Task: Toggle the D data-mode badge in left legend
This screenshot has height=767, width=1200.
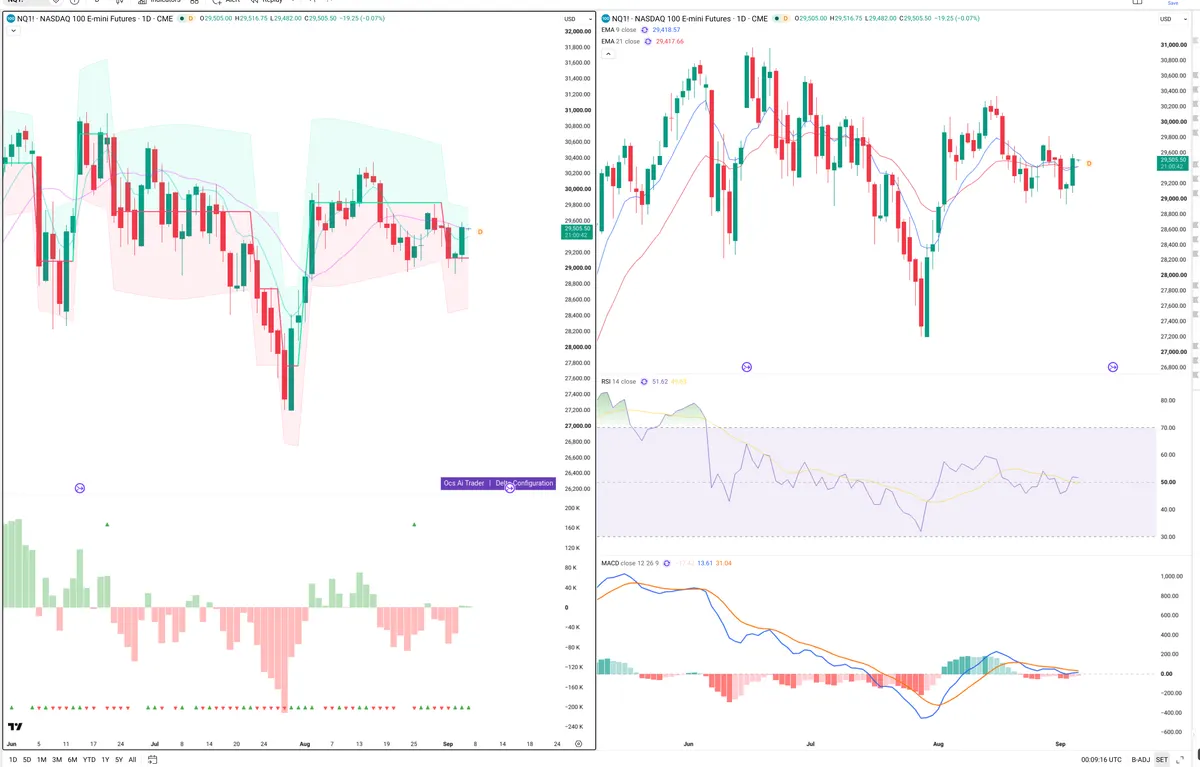Action: pyautogui.click(x=190, y=19)
